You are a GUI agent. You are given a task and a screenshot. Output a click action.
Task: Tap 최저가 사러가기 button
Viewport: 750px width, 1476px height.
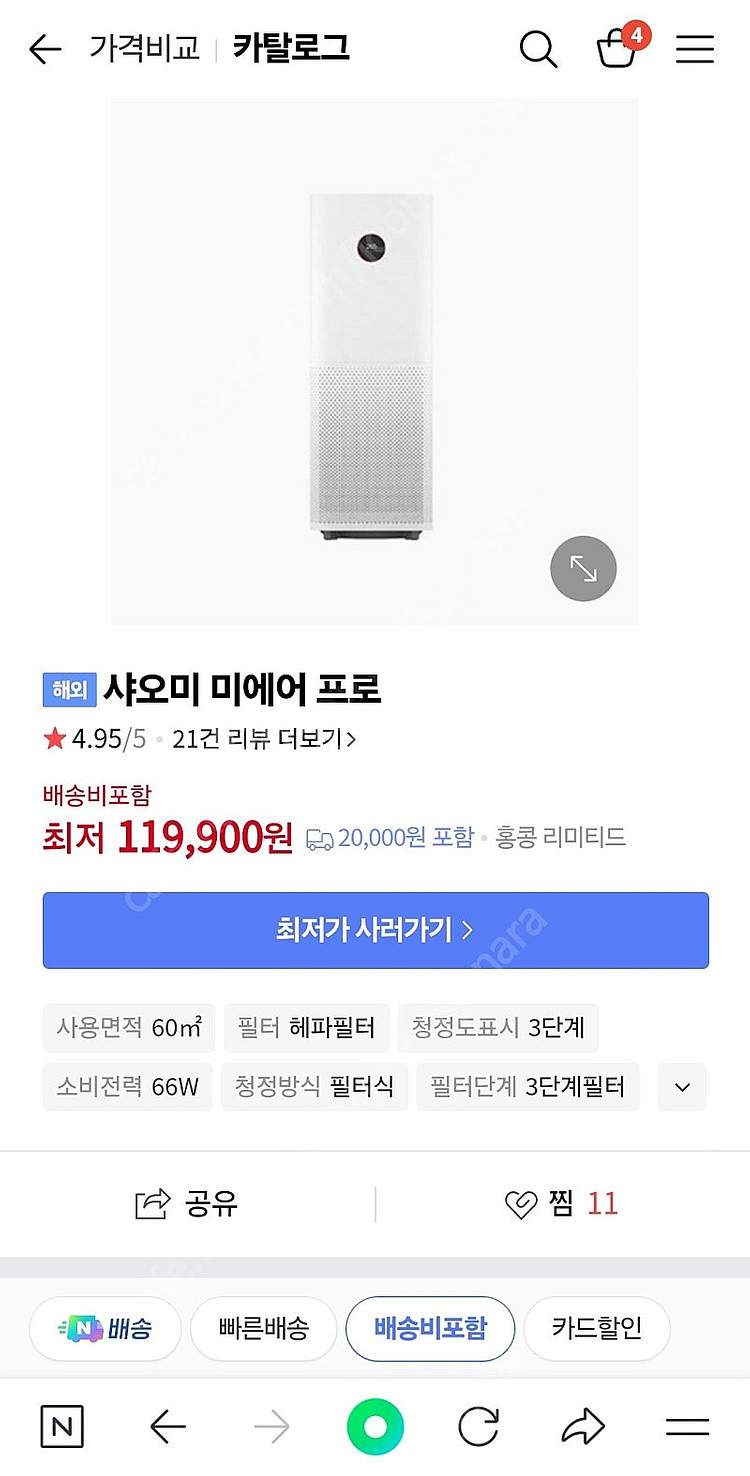point(375,930)
